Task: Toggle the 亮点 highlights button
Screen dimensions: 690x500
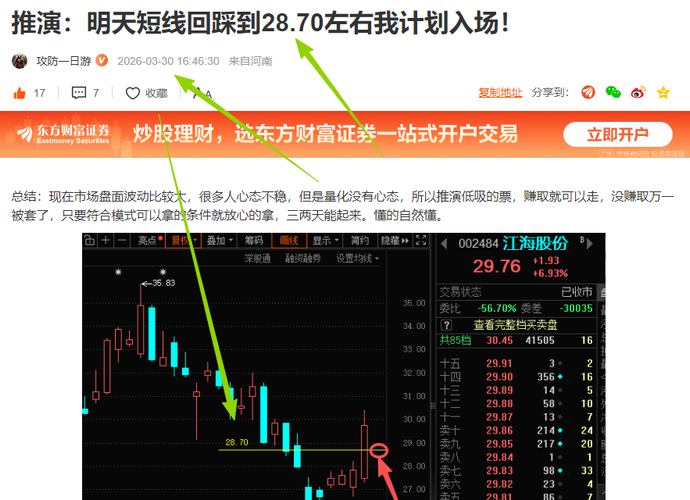Action: click(150, 240)
